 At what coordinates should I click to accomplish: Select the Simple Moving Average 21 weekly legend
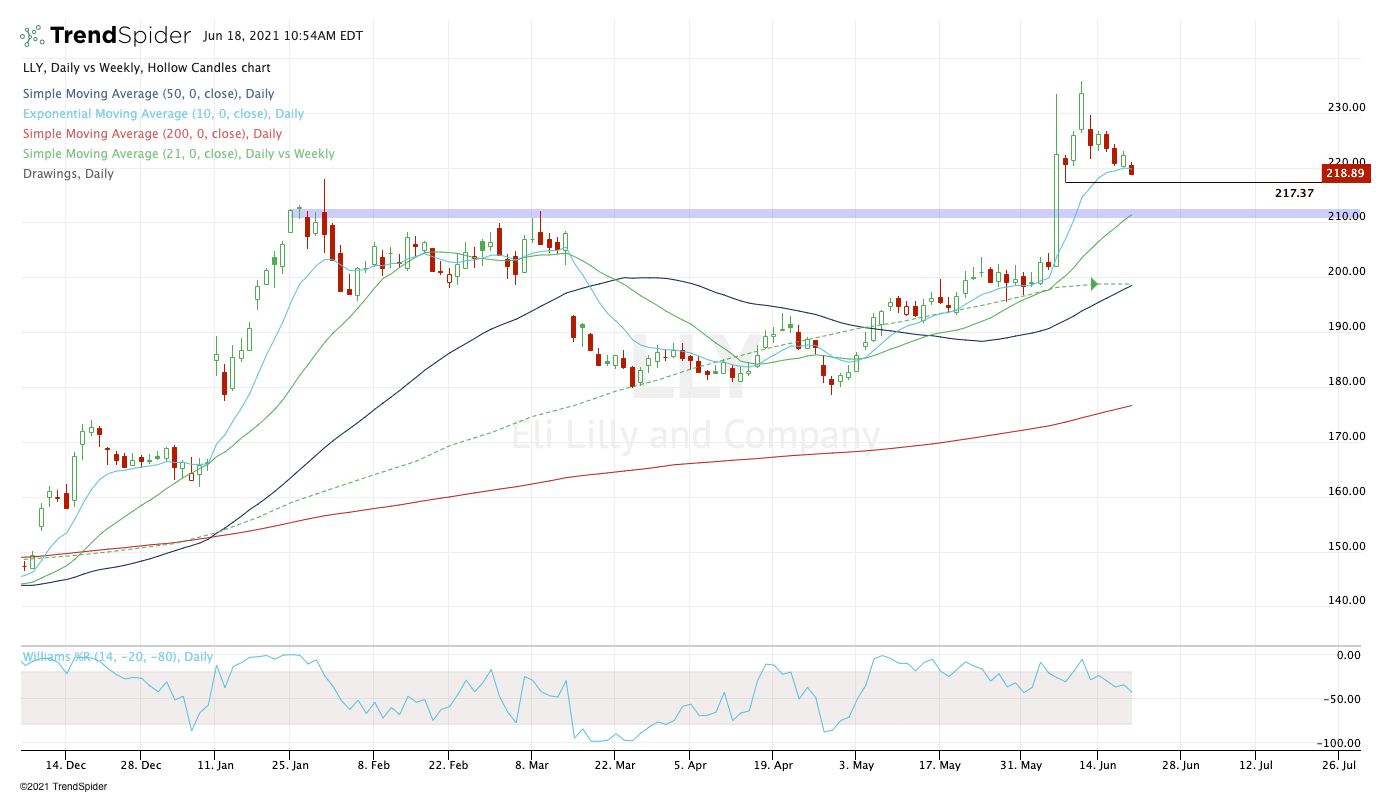click(x=178, y=154)
